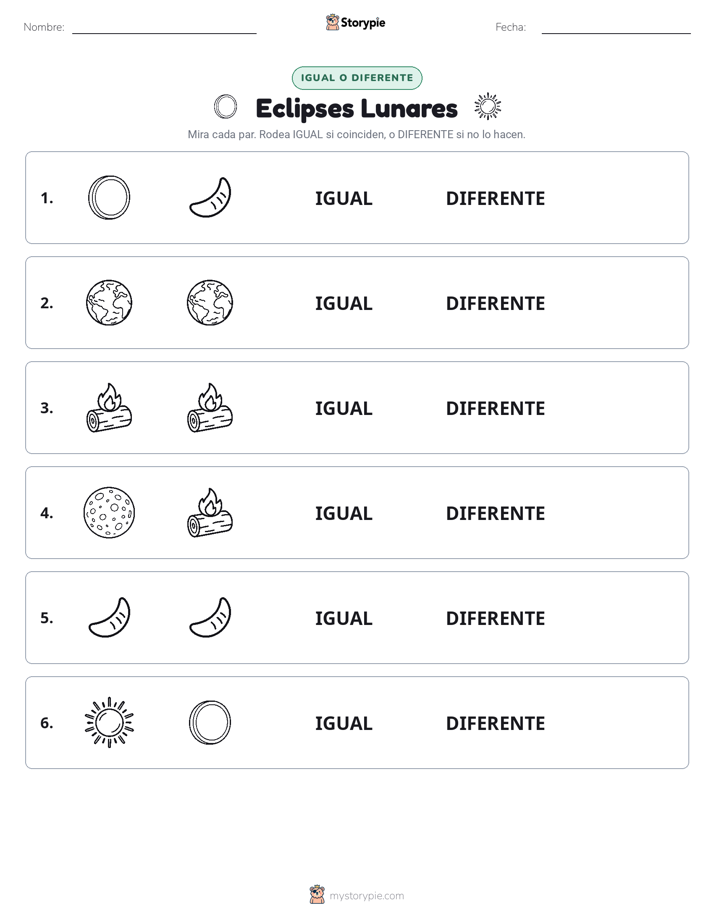Choose IGUAL for question 3

click(x=343, y=408)
